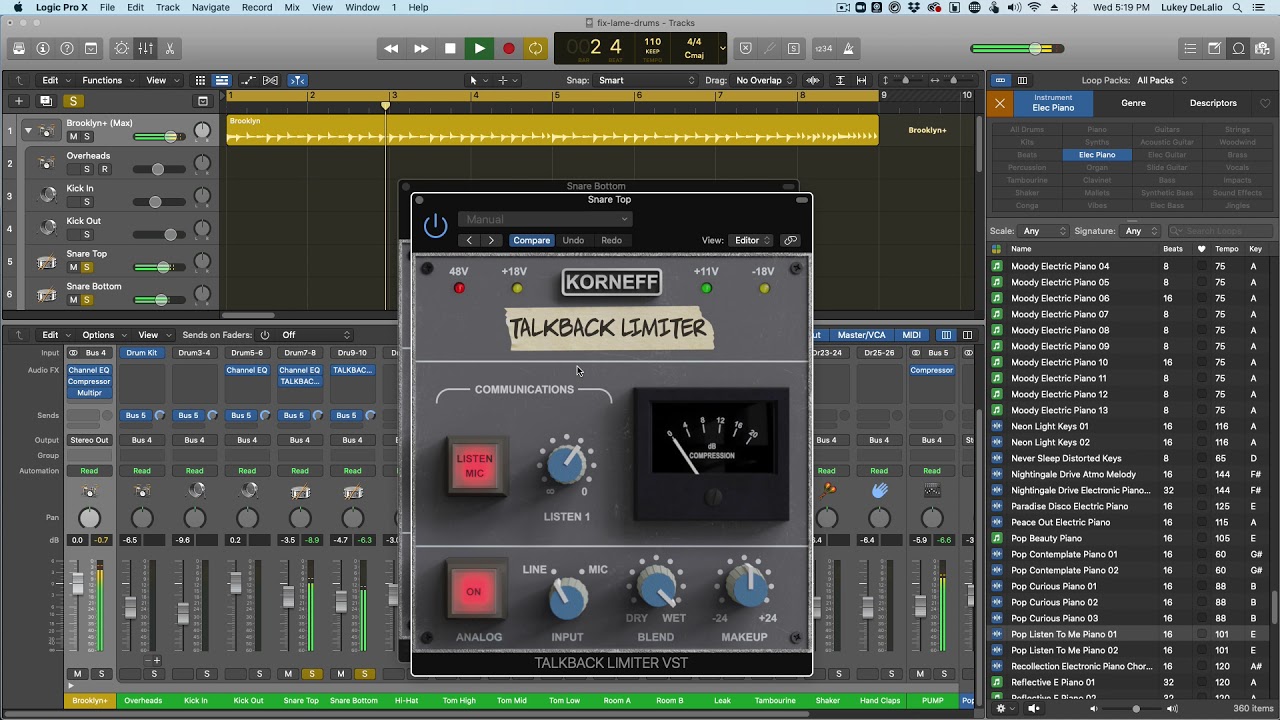The width and height of the screenshot is (1280, 720).
Task: Open the Editors scissors icon
Action: [170, 48]
